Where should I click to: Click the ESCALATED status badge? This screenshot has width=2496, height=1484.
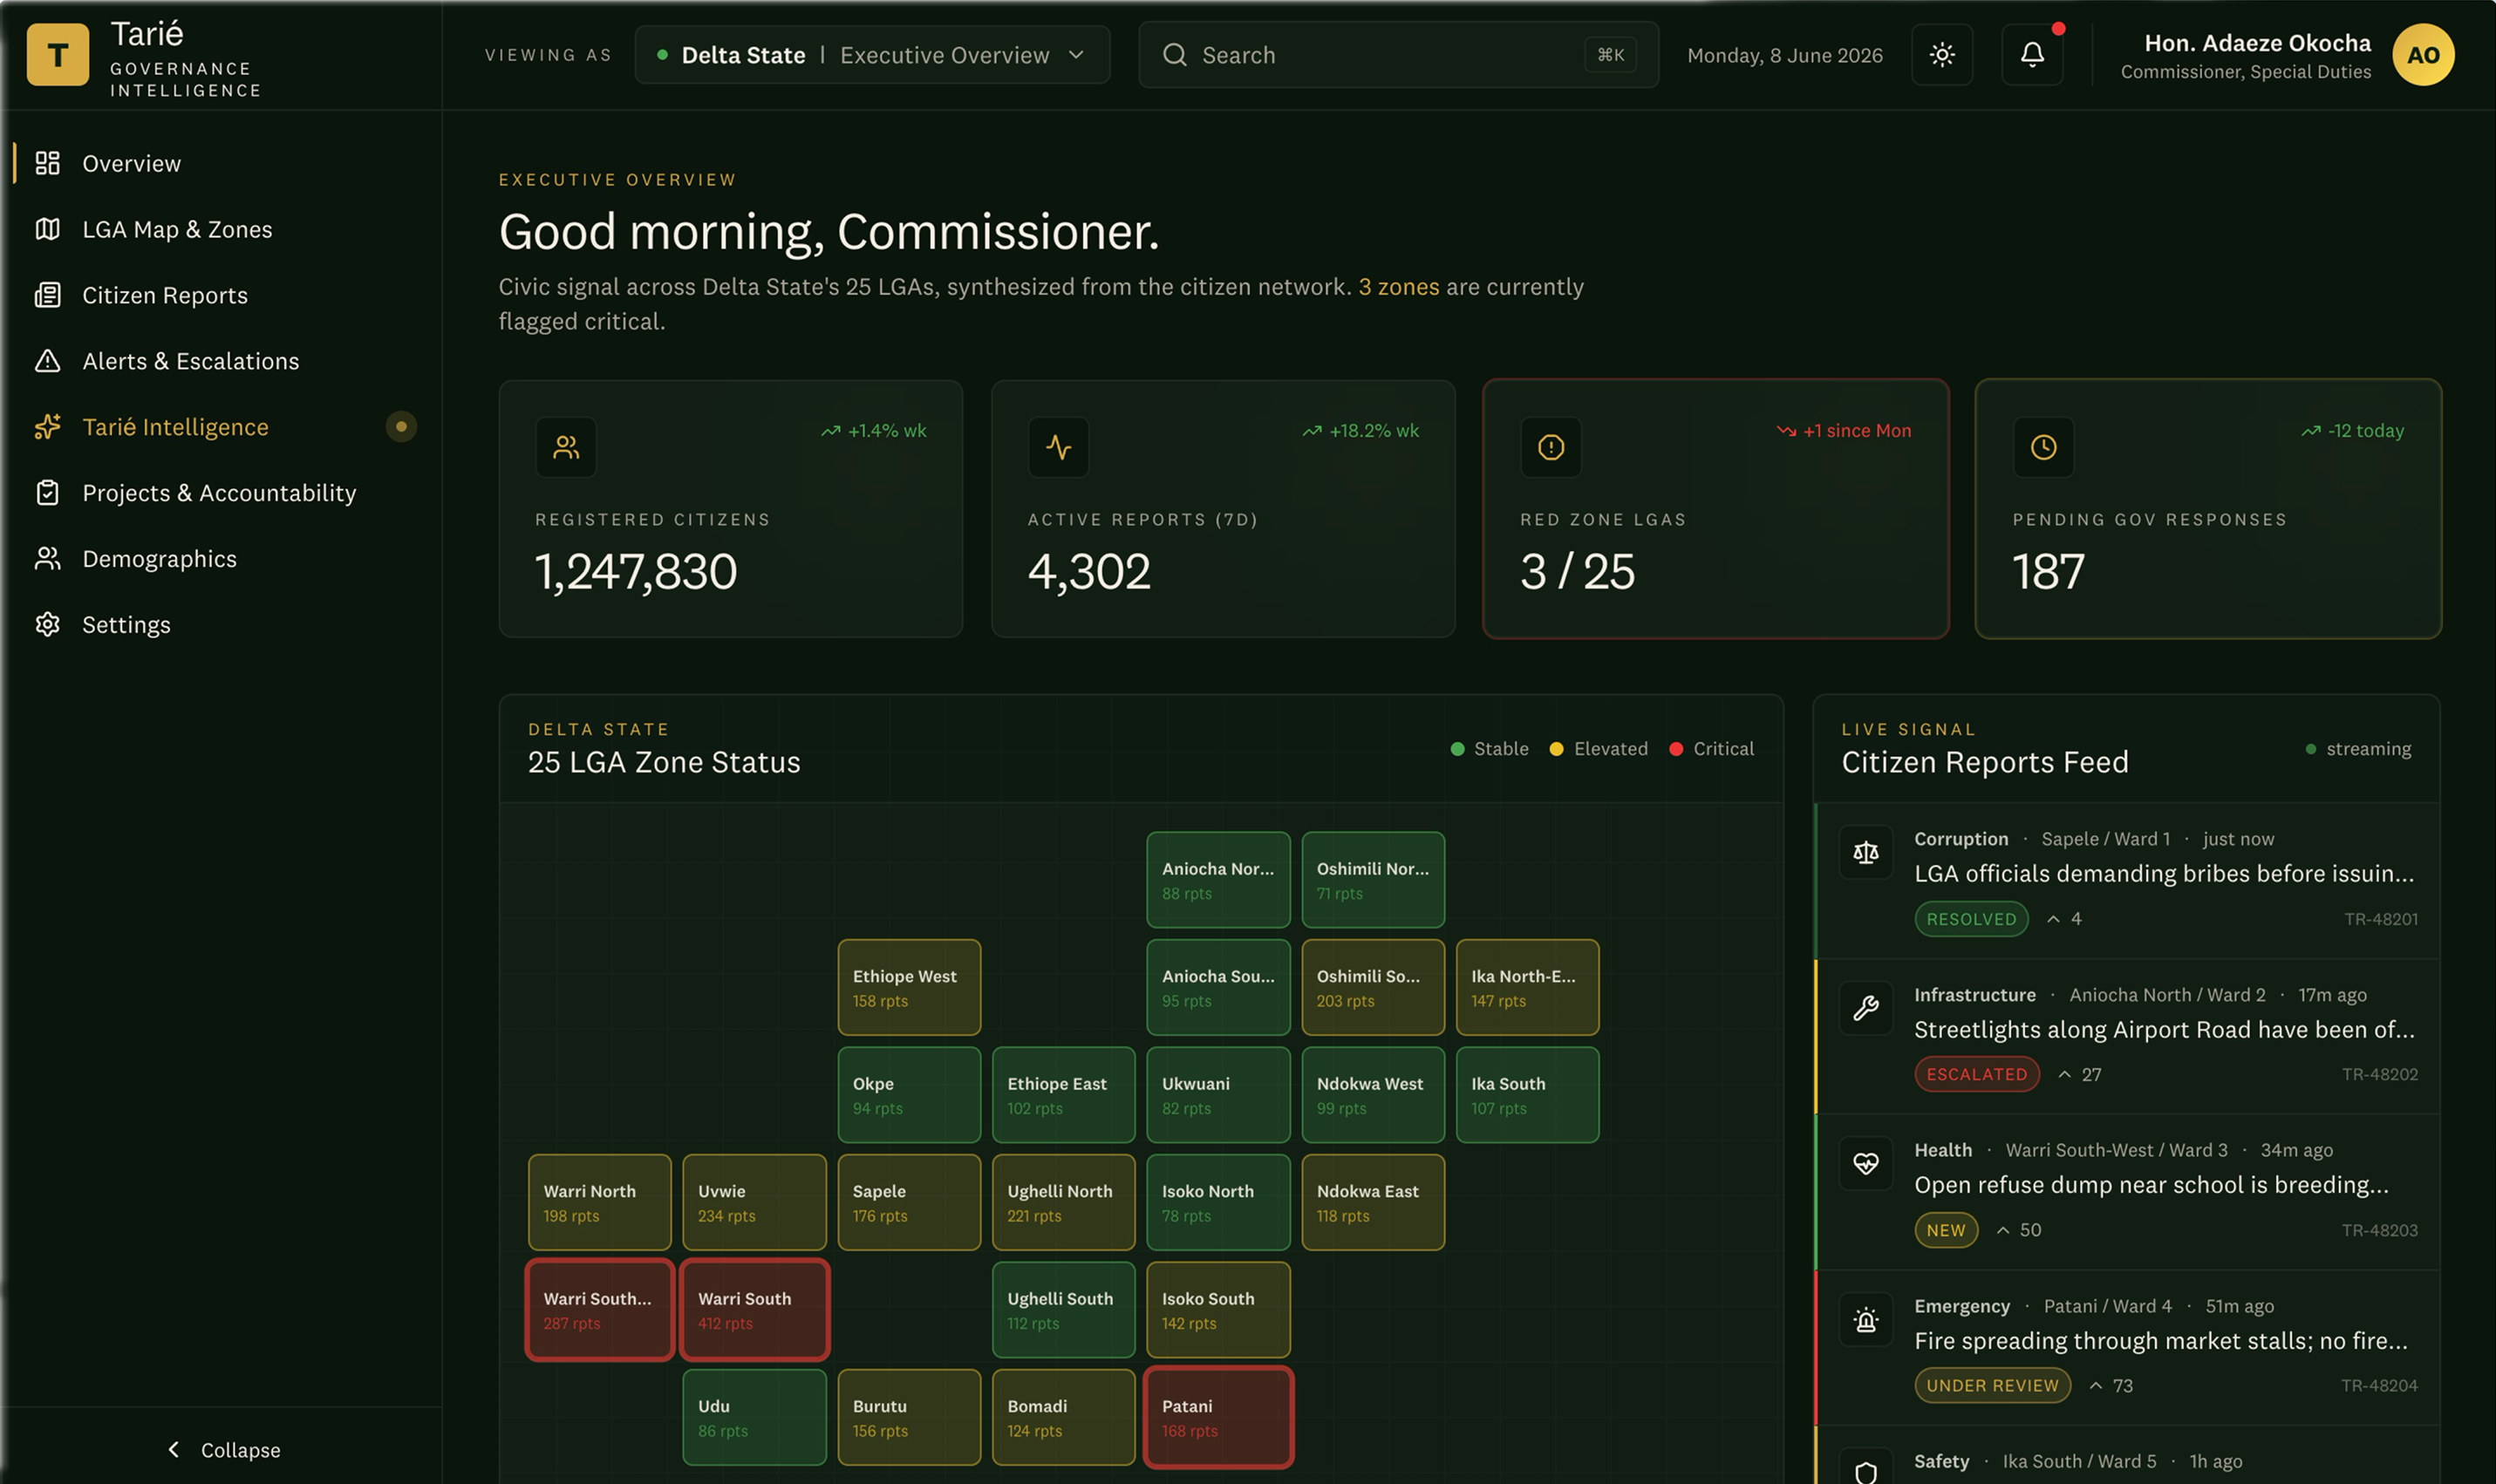click(1977, 1075)
